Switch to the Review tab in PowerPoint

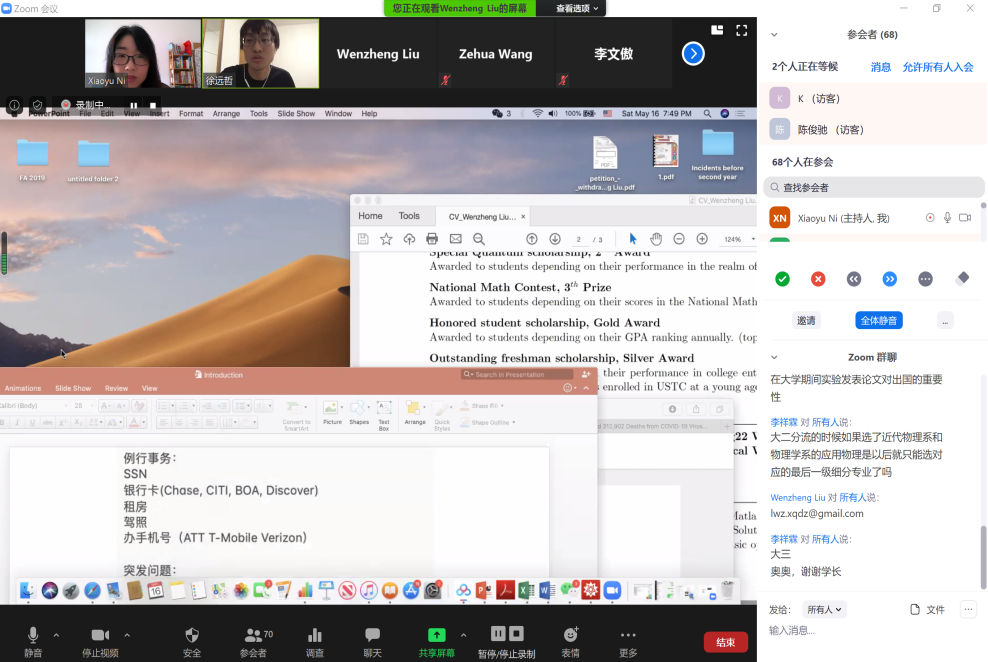[117, 389]
